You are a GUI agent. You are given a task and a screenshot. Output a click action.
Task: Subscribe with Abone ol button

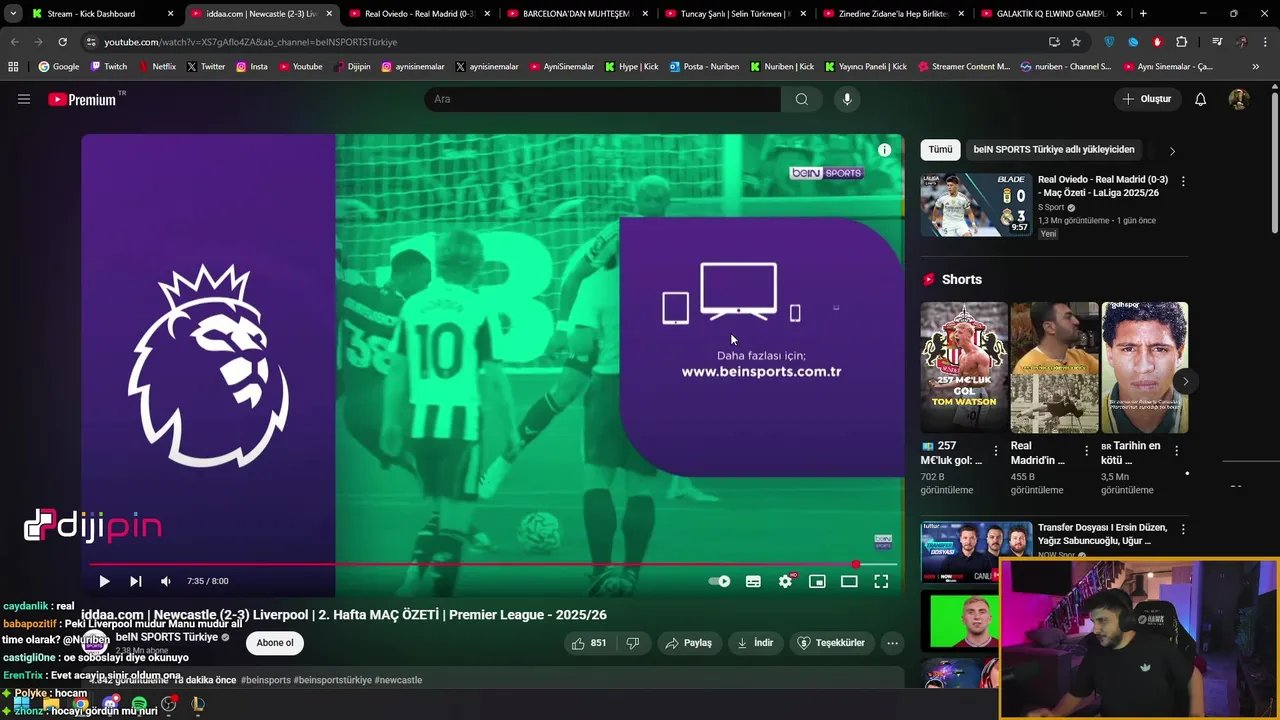(x=275, y=643)
